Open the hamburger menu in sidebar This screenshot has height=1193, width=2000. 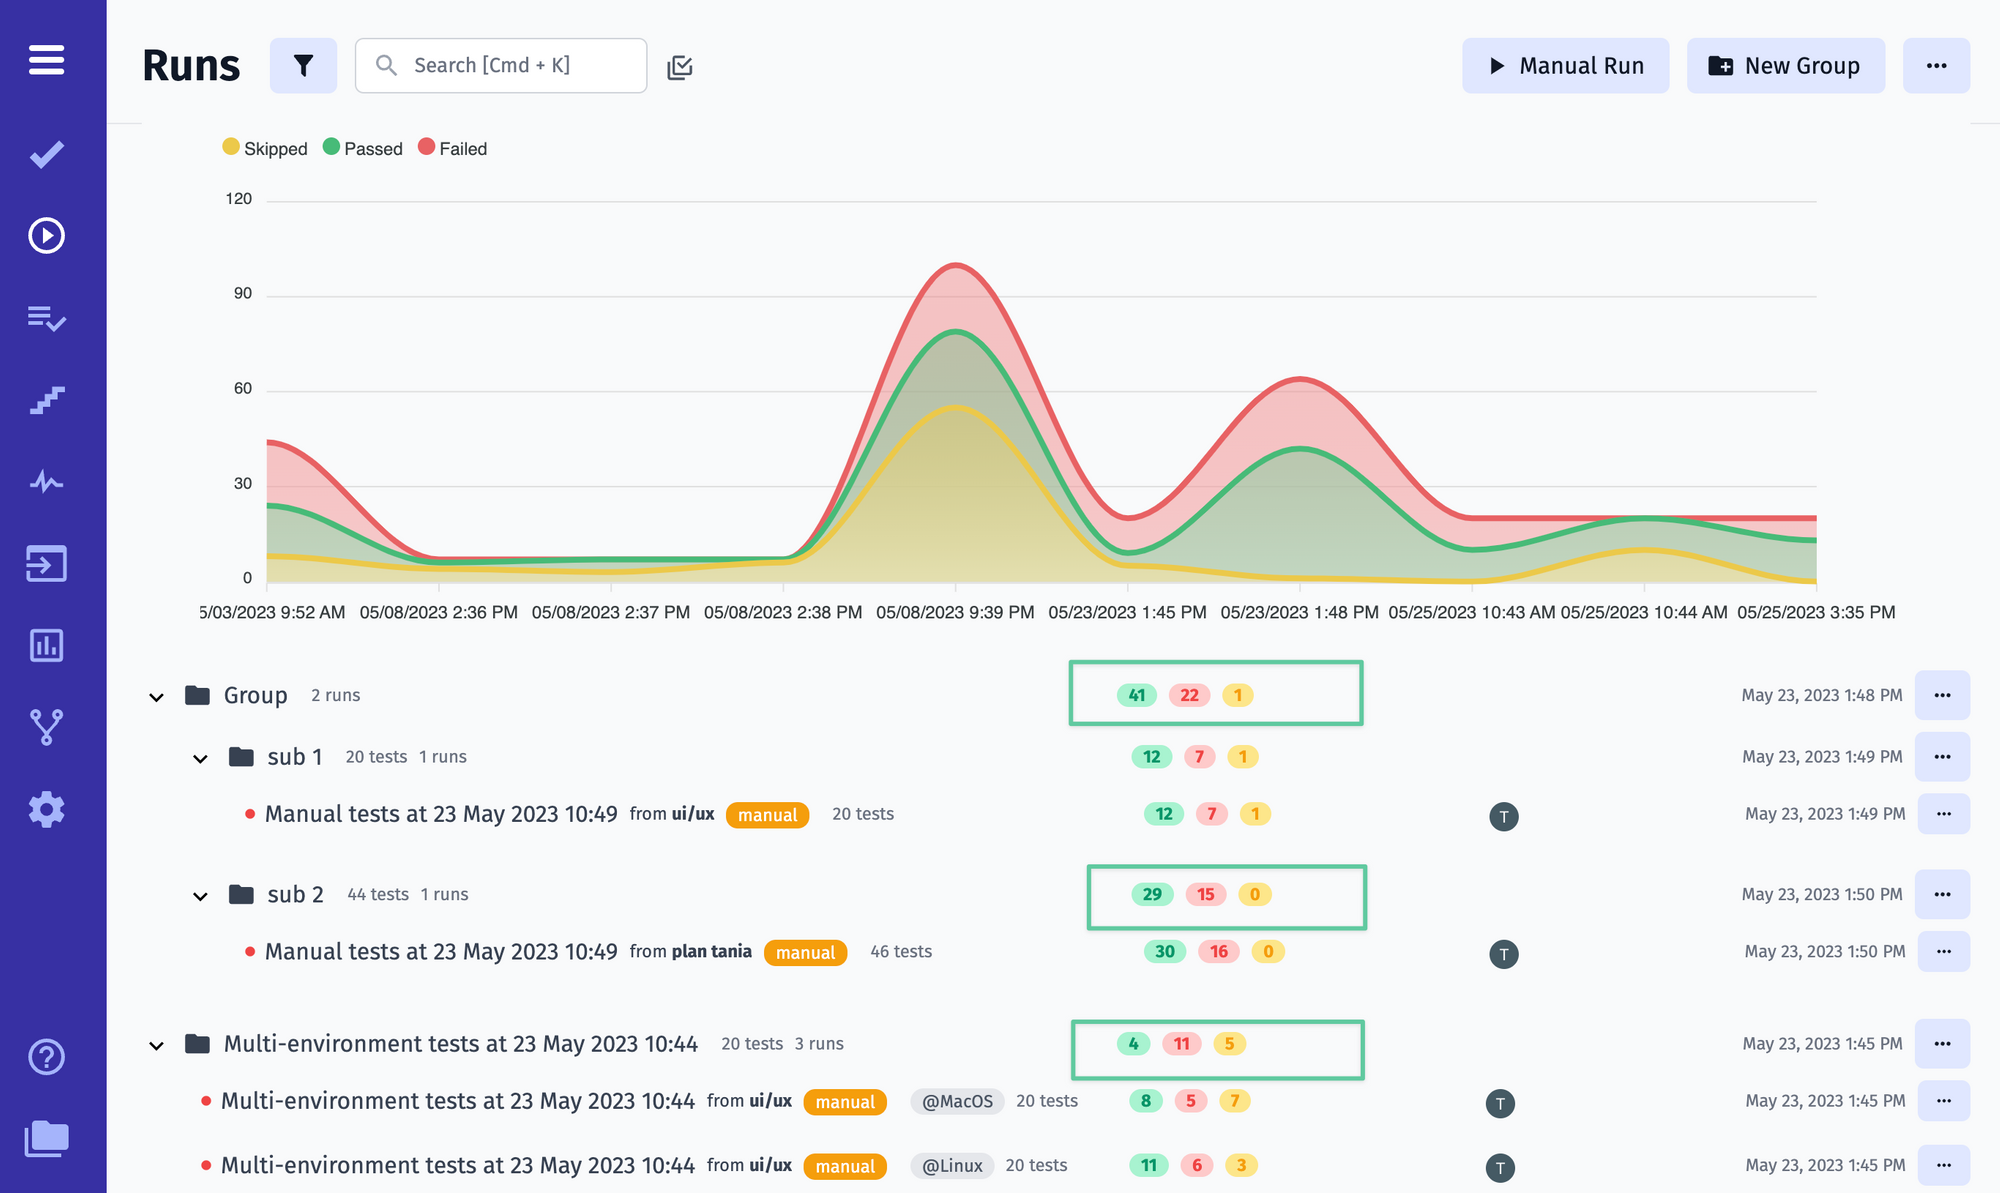pyautogui.click(x=46, y=60)
